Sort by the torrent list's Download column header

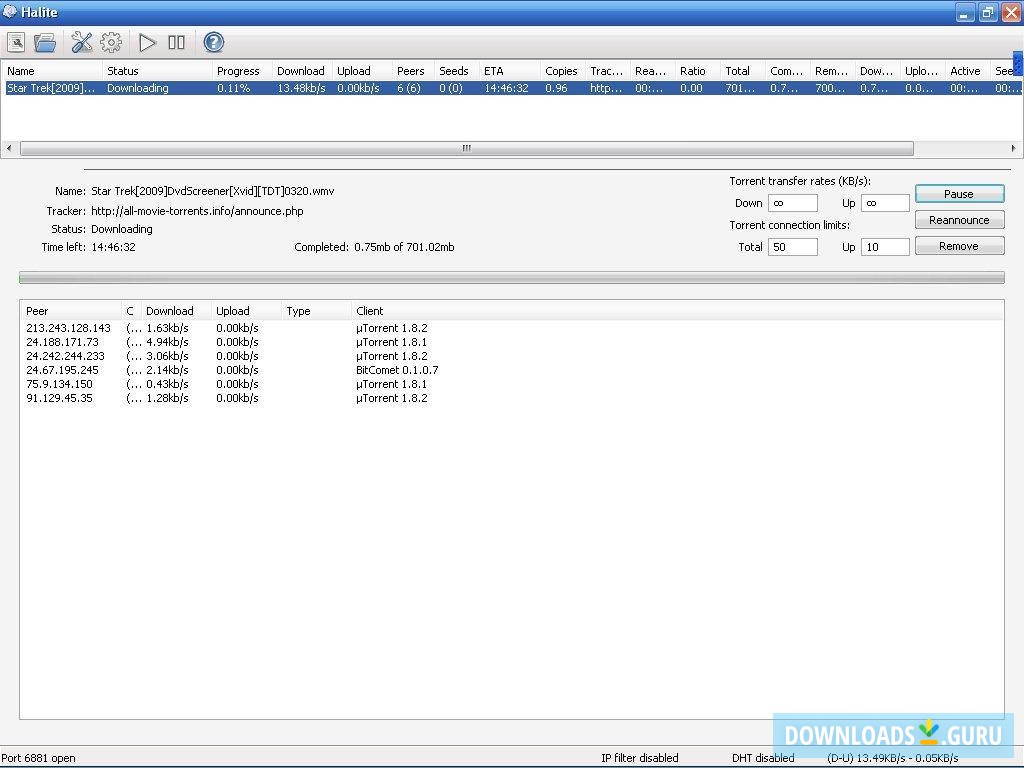(302, 71)
